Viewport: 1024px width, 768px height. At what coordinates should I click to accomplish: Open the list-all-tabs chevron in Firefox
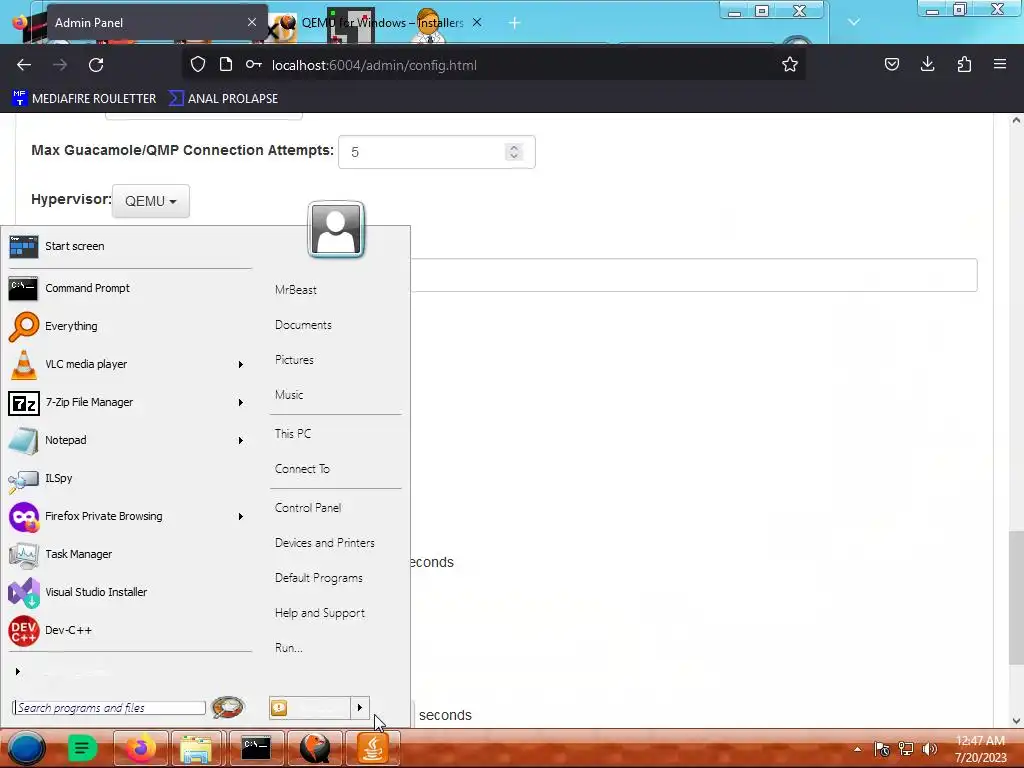(854, 22)
